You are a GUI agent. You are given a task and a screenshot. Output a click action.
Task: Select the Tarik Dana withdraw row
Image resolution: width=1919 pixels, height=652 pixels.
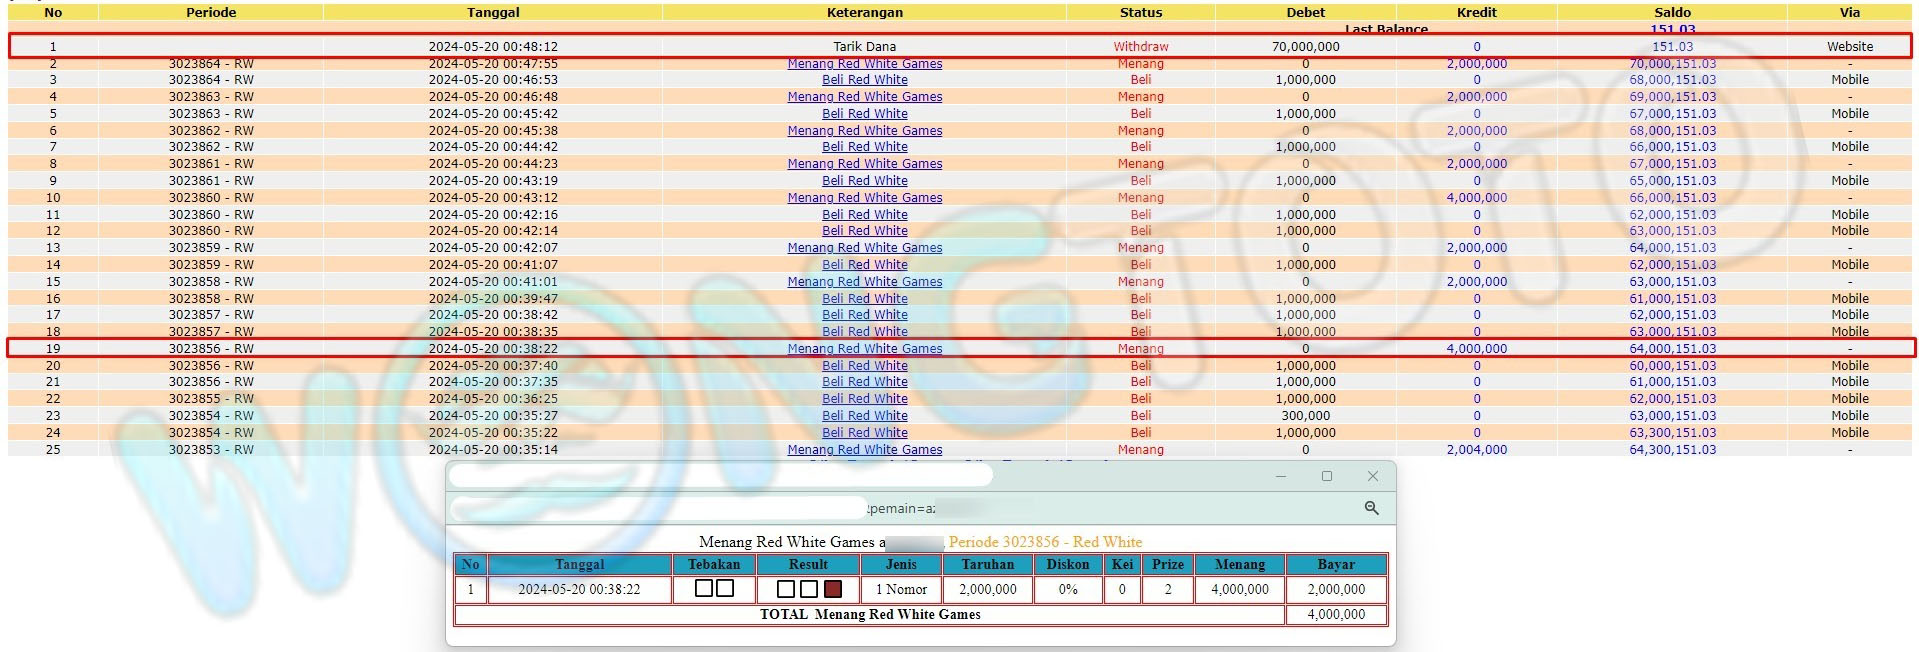click(864, 47)
